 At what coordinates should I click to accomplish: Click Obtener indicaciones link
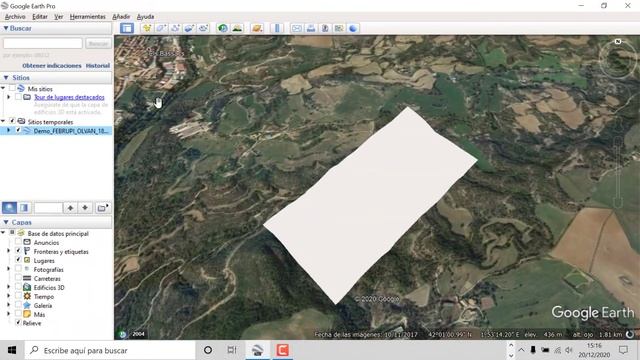click(x=52, y=66)
